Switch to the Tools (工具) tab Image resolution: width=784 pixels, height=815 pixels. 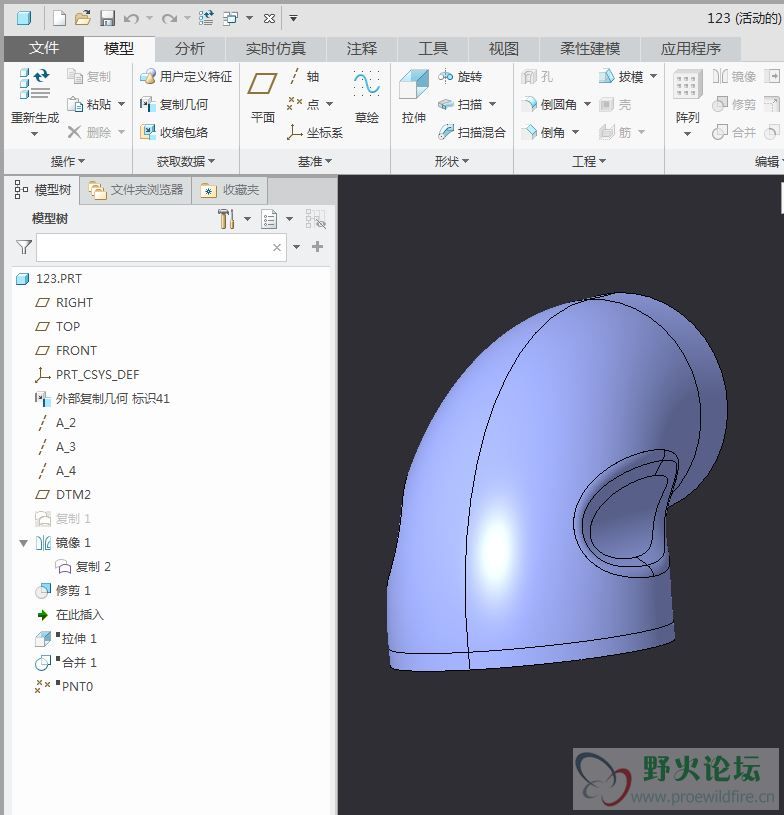click(x=433, y=48)
